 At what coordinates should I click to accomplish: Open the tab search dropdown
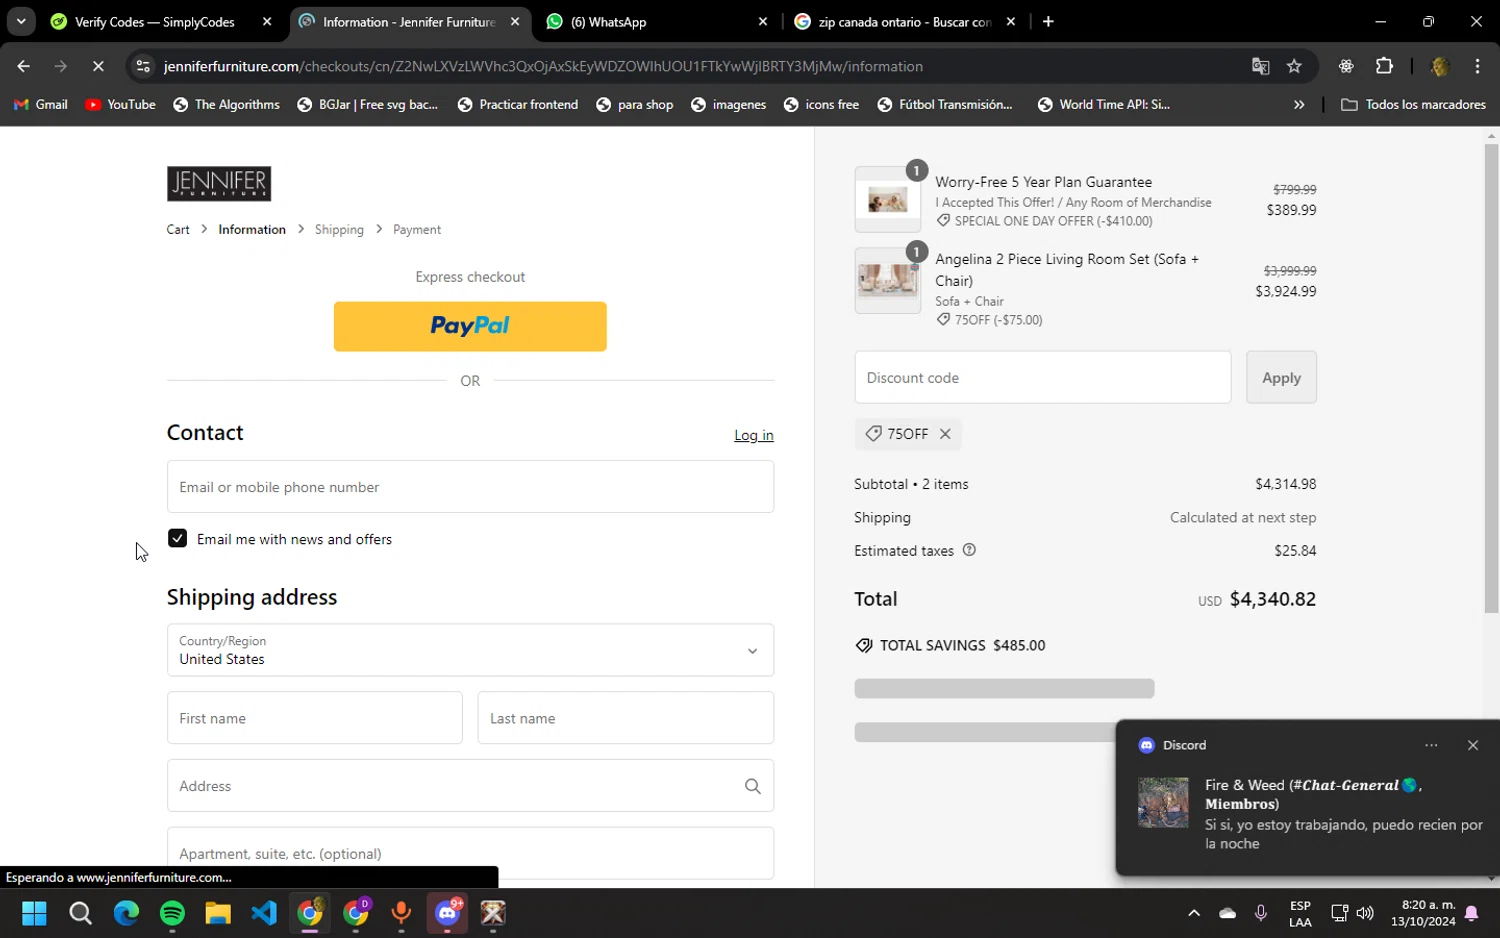click(21, 21)
